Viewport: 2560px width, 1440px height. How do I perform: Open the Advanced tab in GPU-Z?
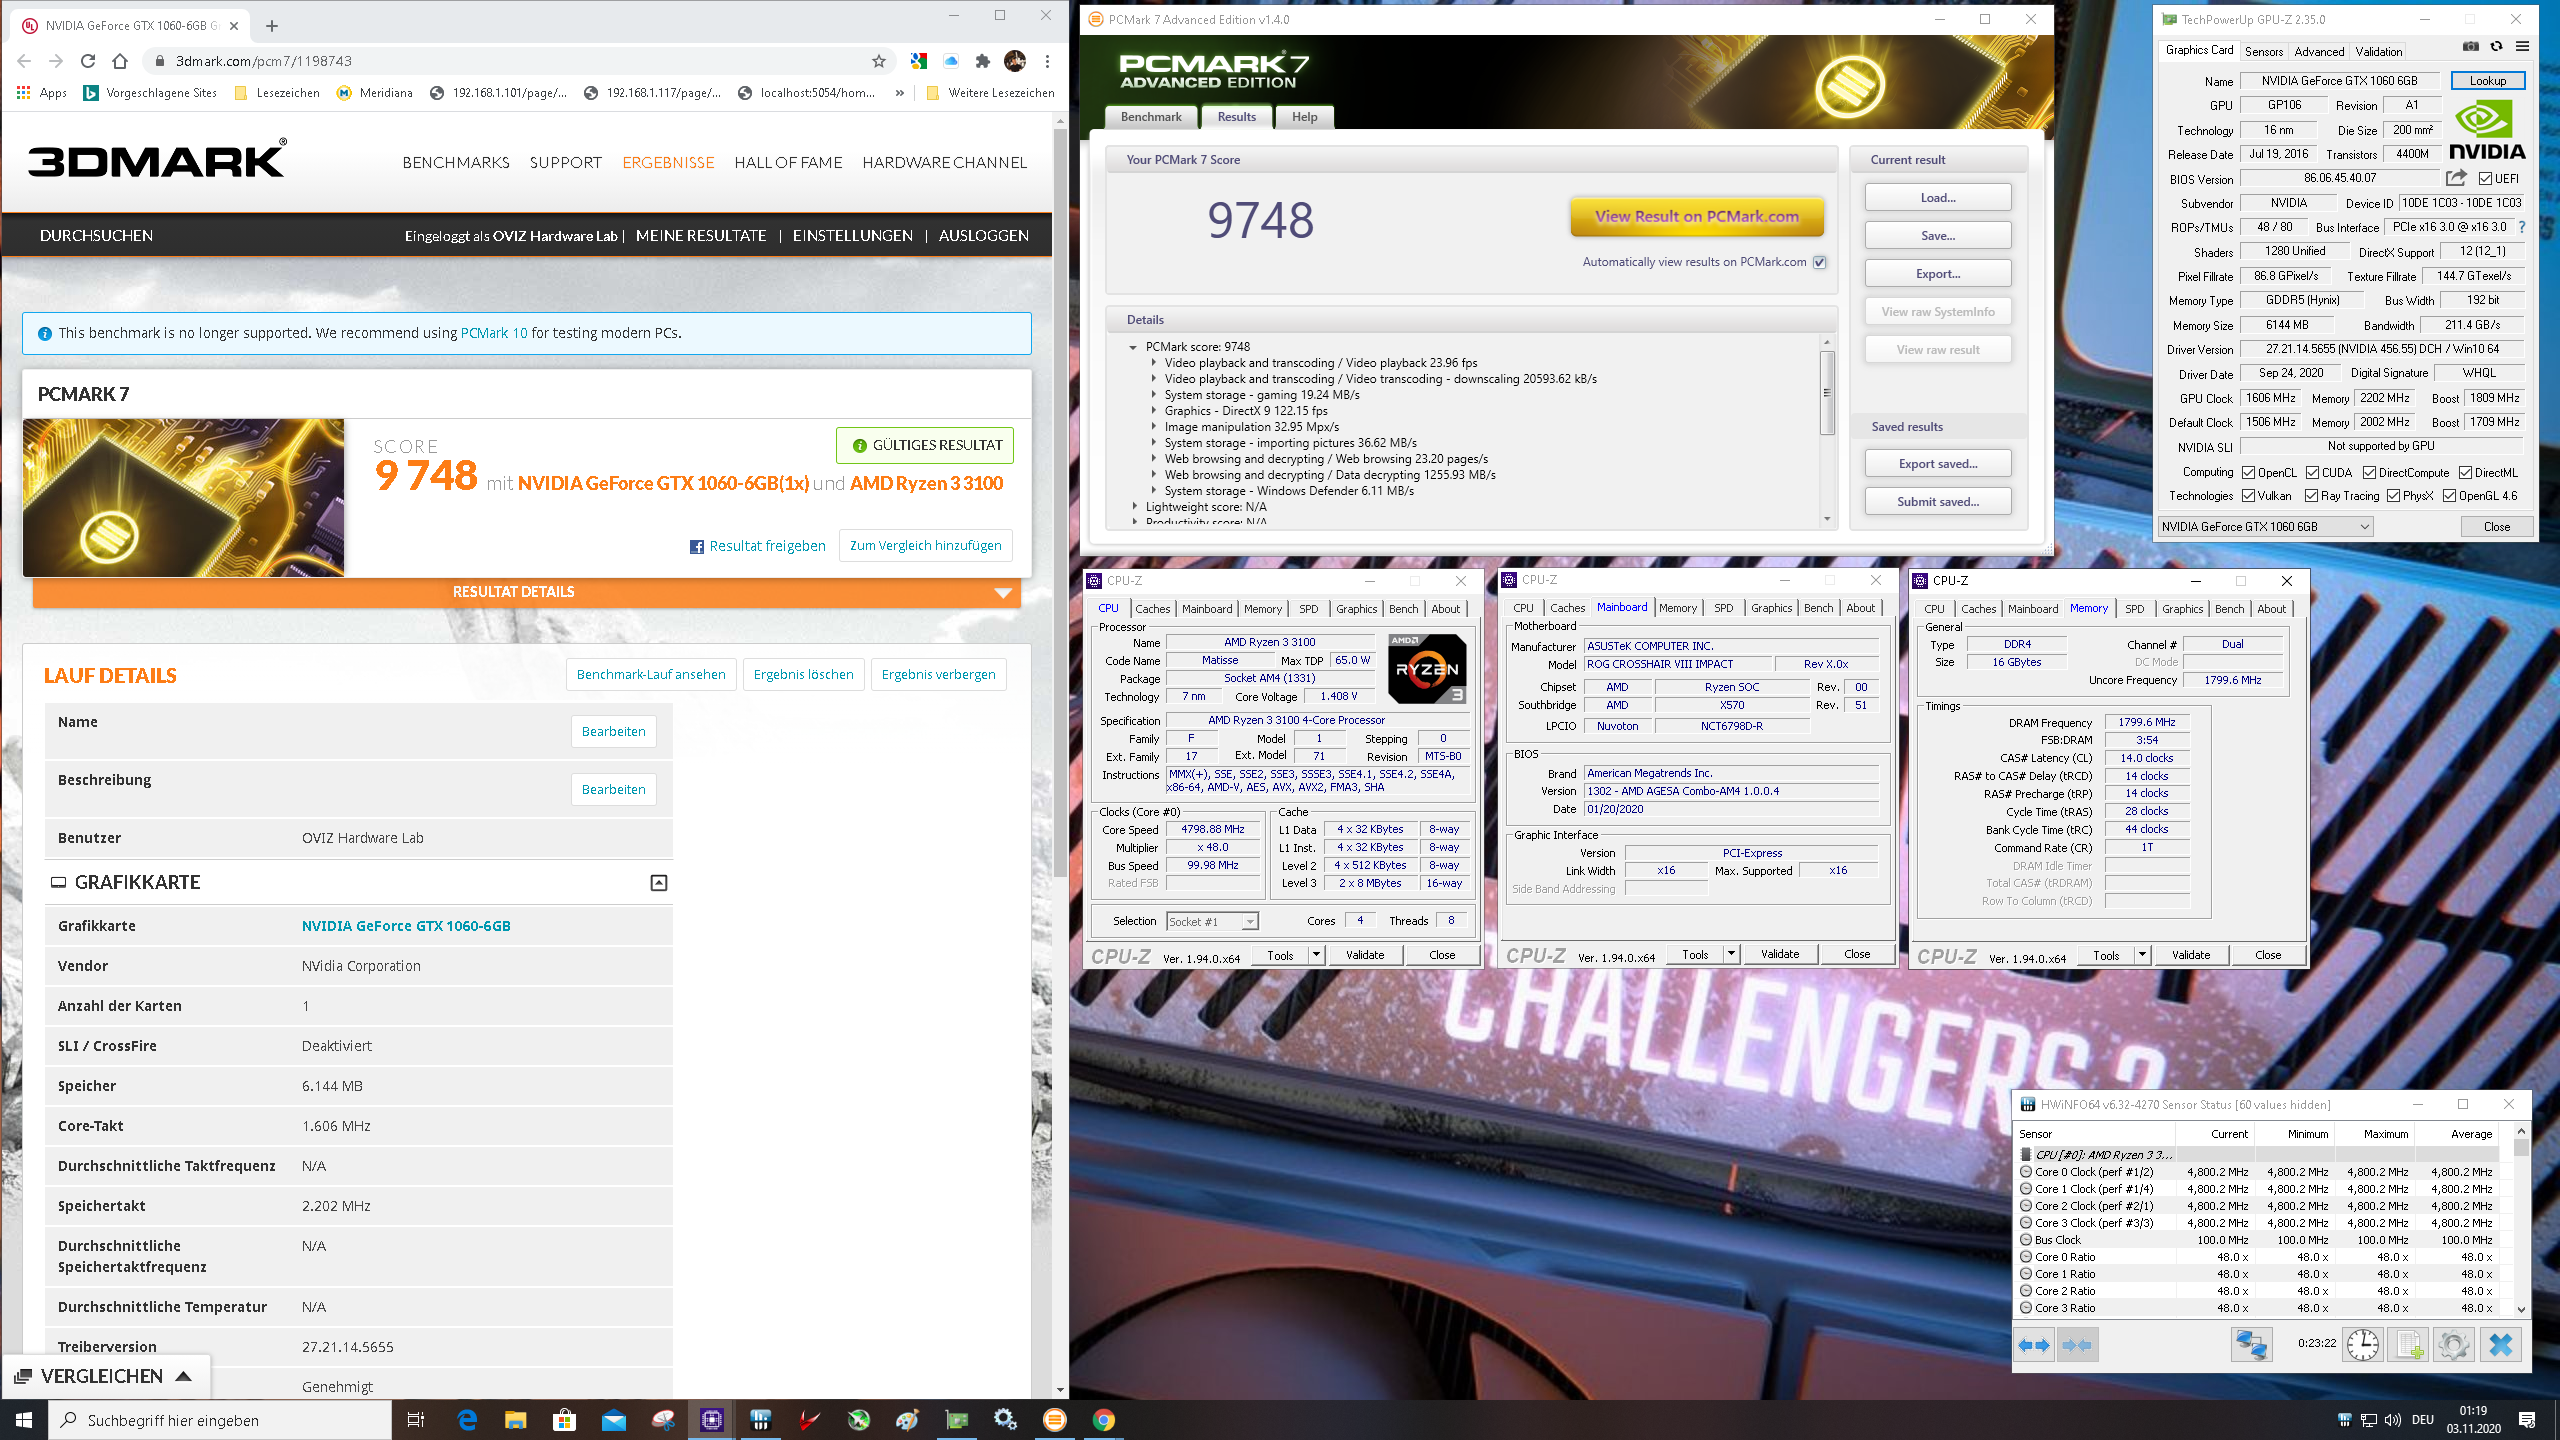2319,51
